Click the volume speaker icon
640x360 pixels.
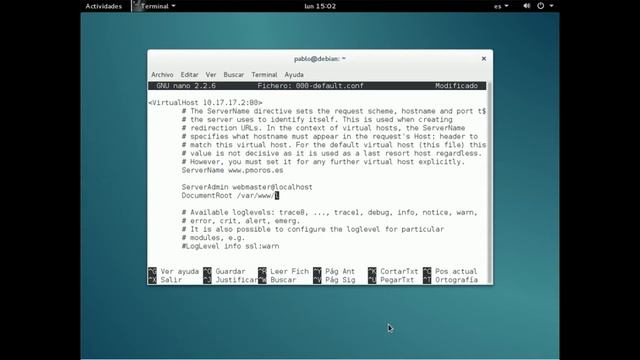pos(527,6)
